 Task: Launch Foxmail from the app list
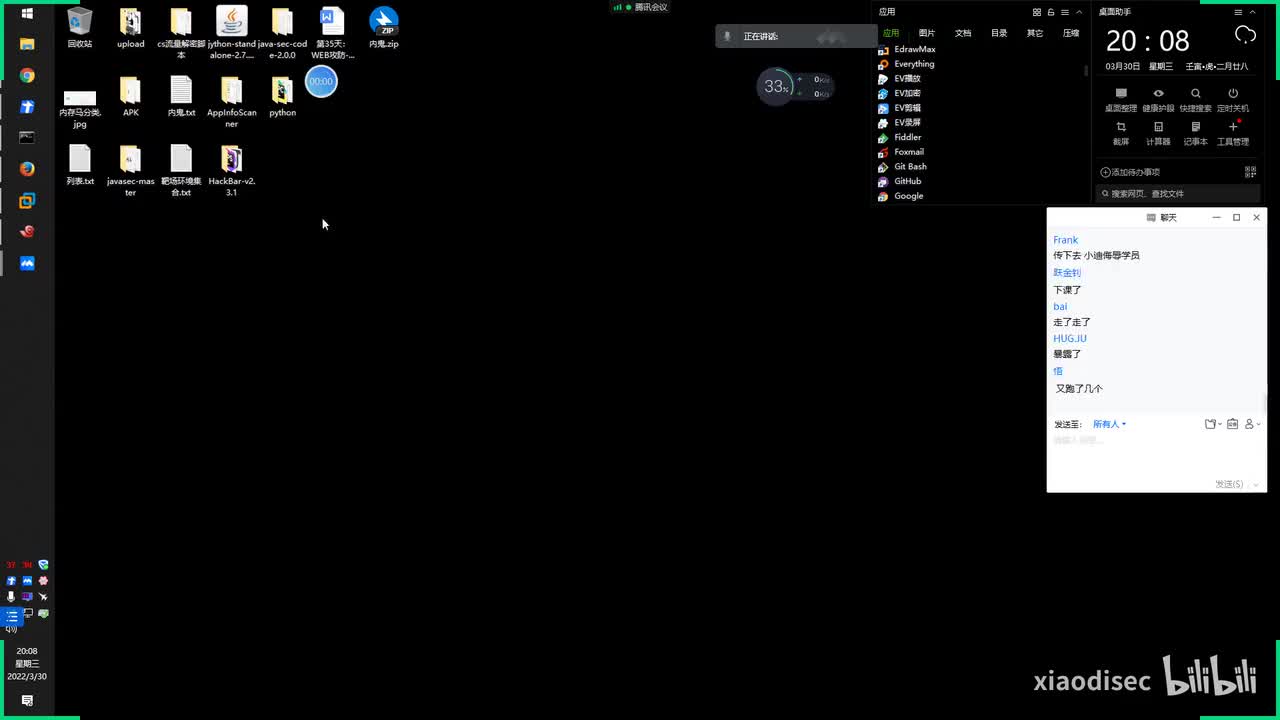(x=900, y=152)
